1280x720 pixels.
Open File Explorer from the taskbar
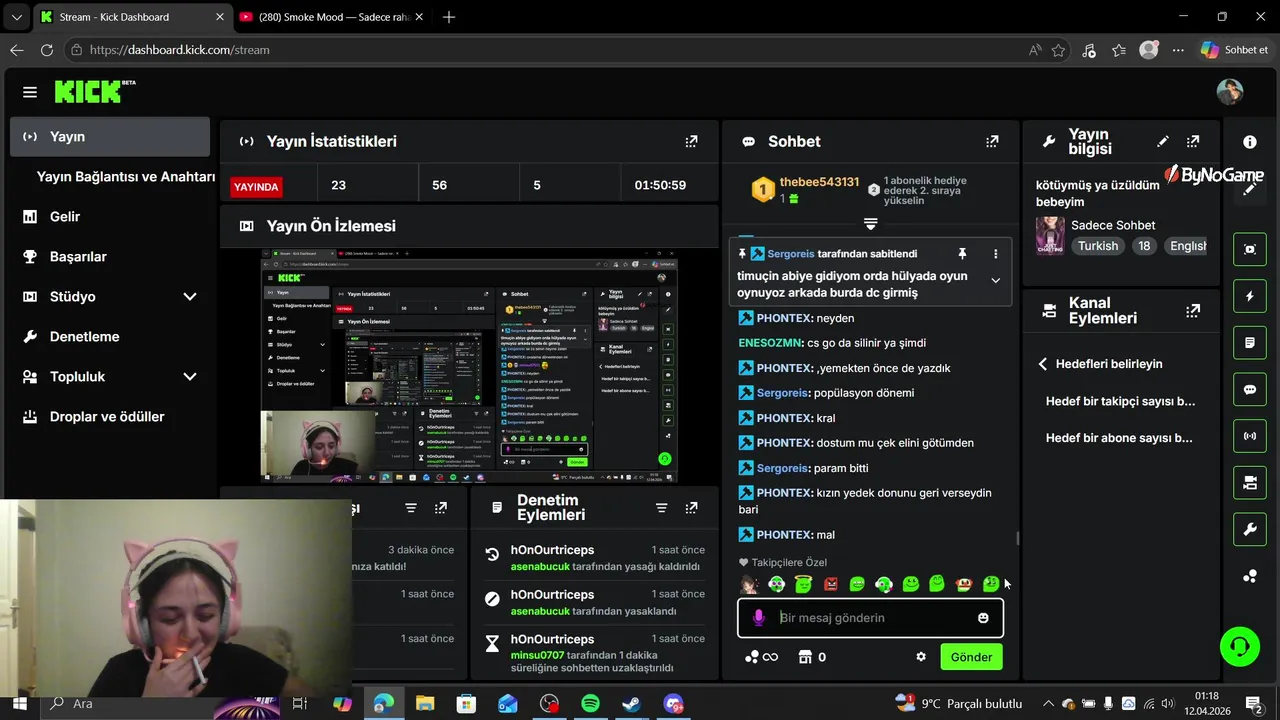pyautogui.click(x=425, y=704)
